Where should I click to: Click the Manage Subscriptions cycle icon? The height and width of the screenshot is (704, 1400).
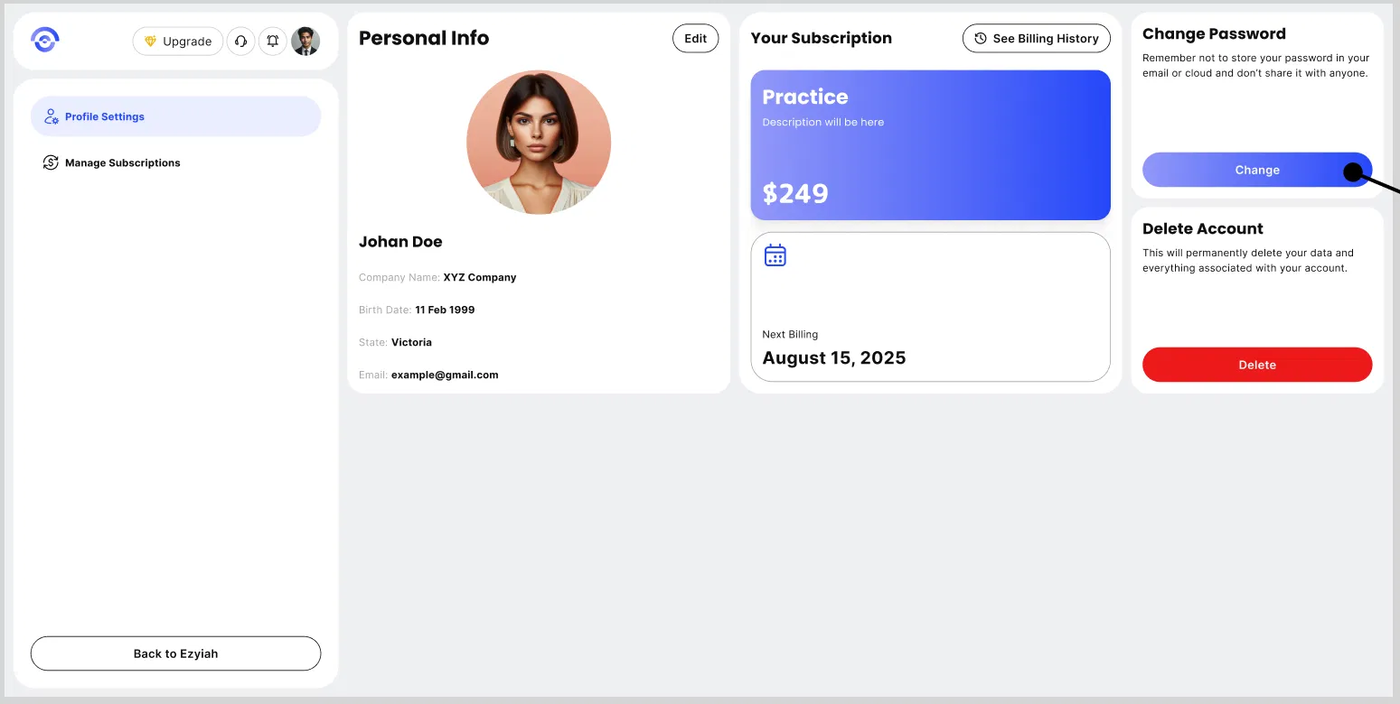tap(50, 162)
